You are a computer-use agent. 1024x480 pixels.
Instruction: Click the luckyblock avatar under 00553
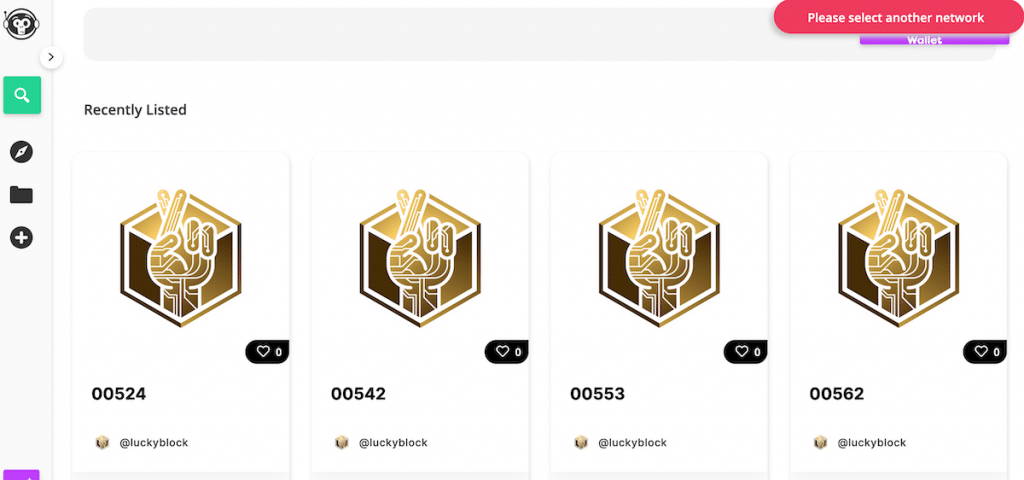pyautogui.click(x=581, y=443)
